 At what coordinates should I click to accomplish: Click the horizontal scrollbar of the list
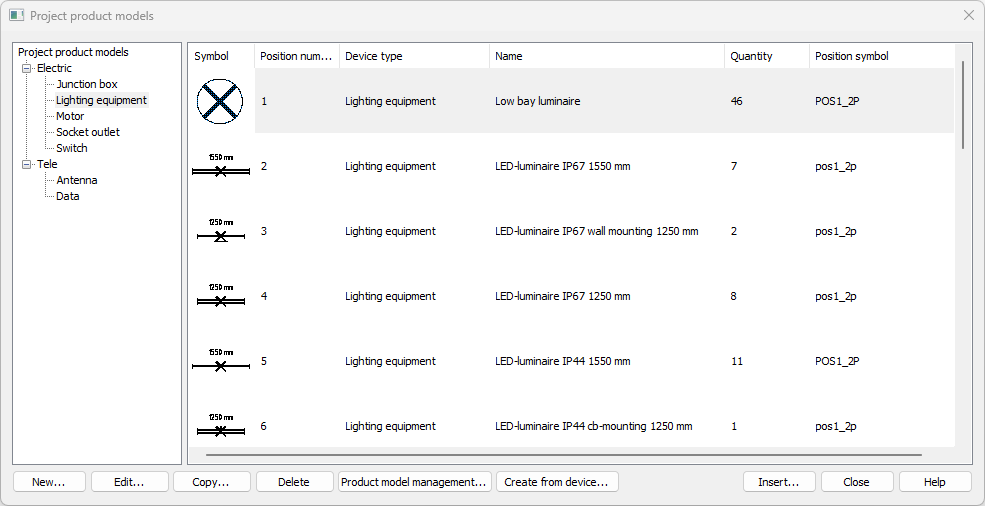(563, 454)
